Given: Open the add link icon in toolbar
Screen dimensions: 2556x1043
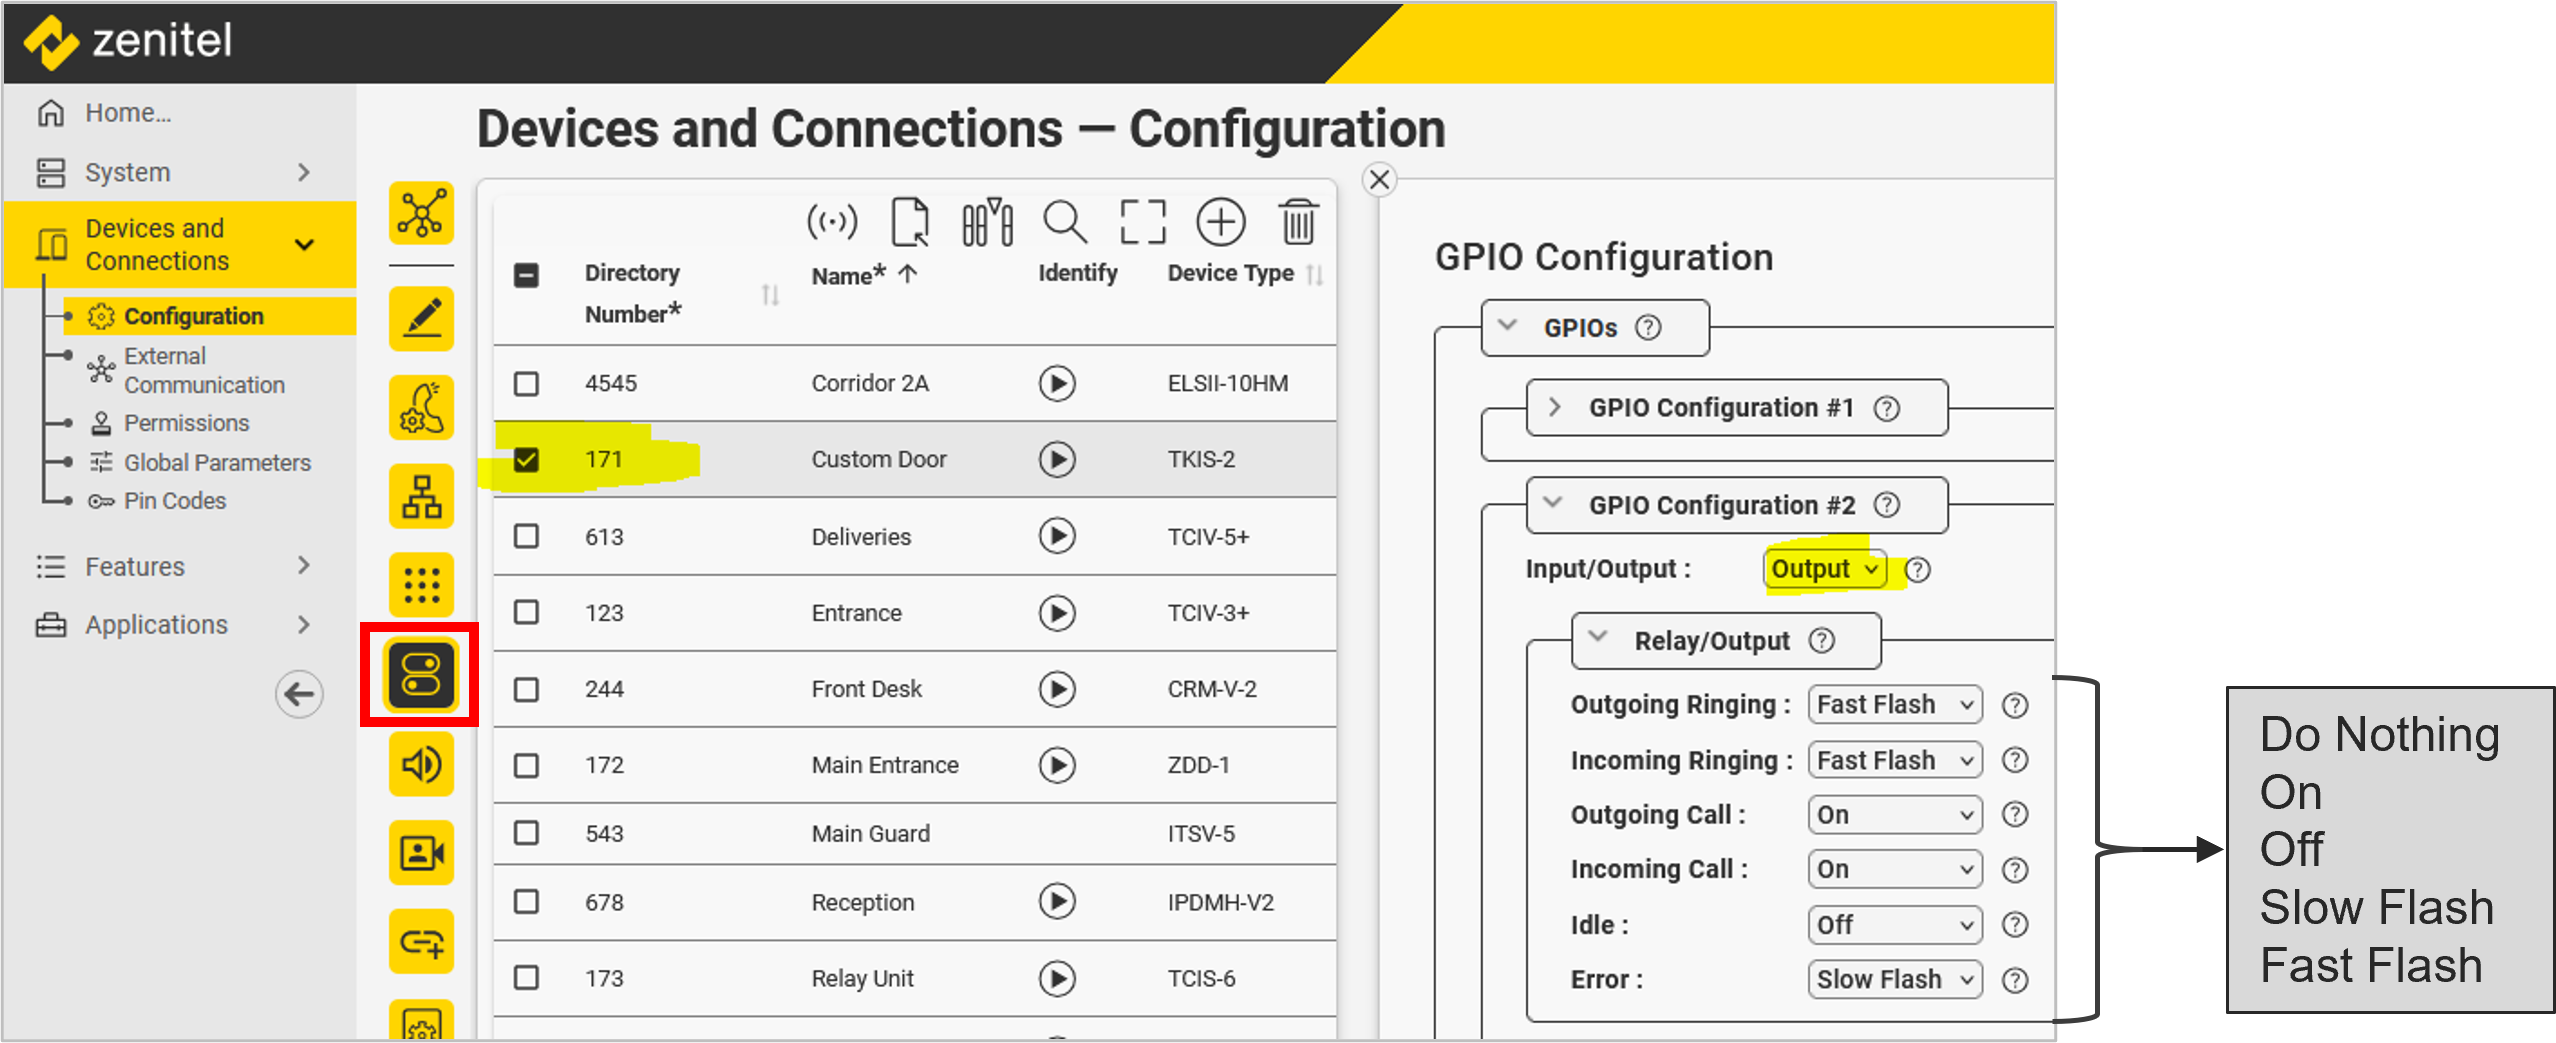Looking at the screenshot, I should (421, 942).
